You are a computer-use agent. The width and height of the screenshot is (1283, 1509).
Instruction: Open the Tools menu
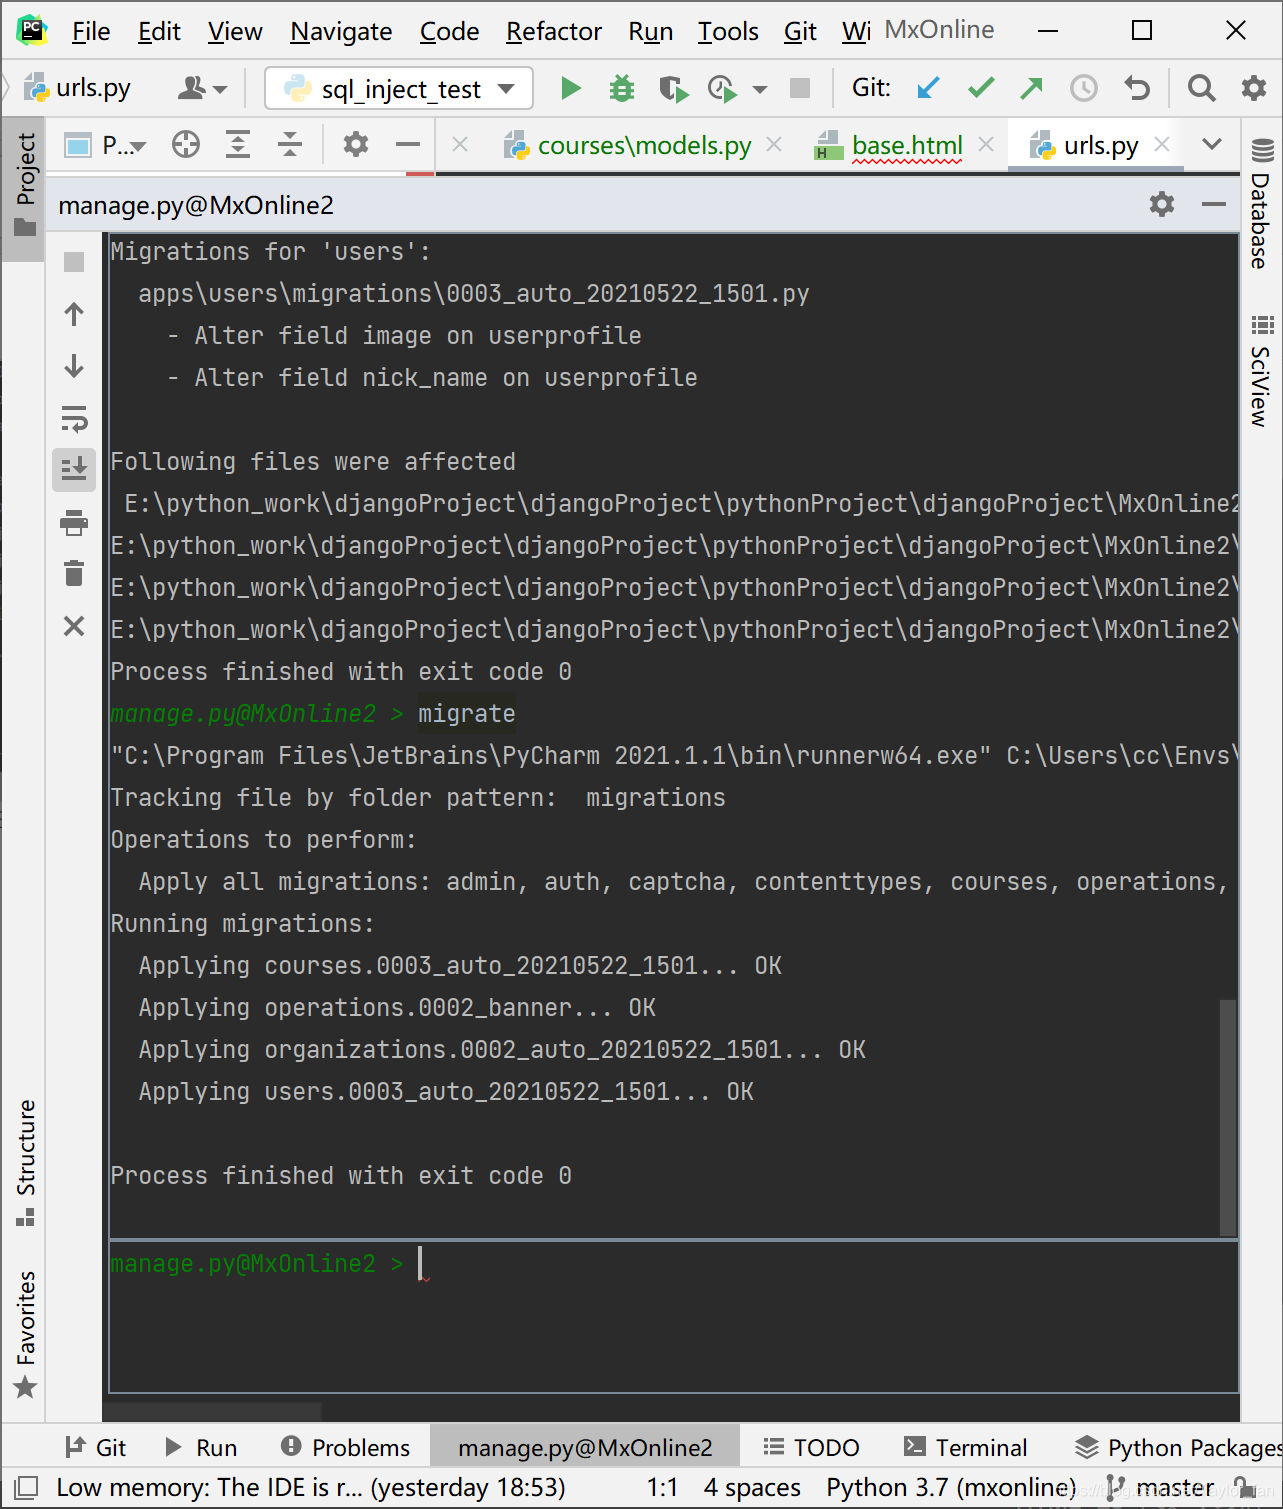point(728,31)
